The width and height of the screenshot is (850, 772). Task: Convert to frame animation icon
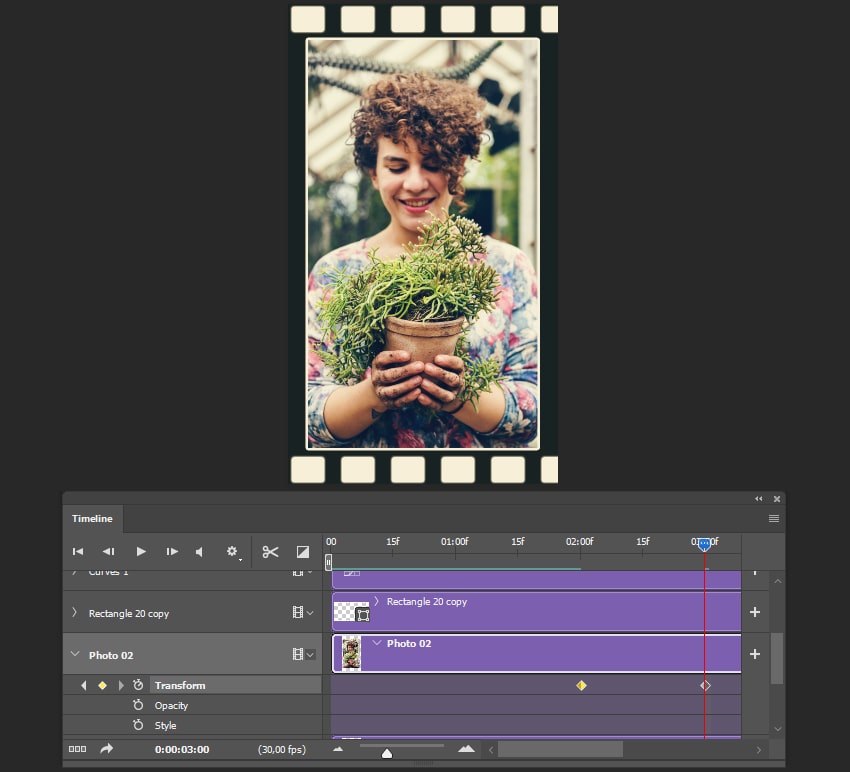[x=77, y=748]
